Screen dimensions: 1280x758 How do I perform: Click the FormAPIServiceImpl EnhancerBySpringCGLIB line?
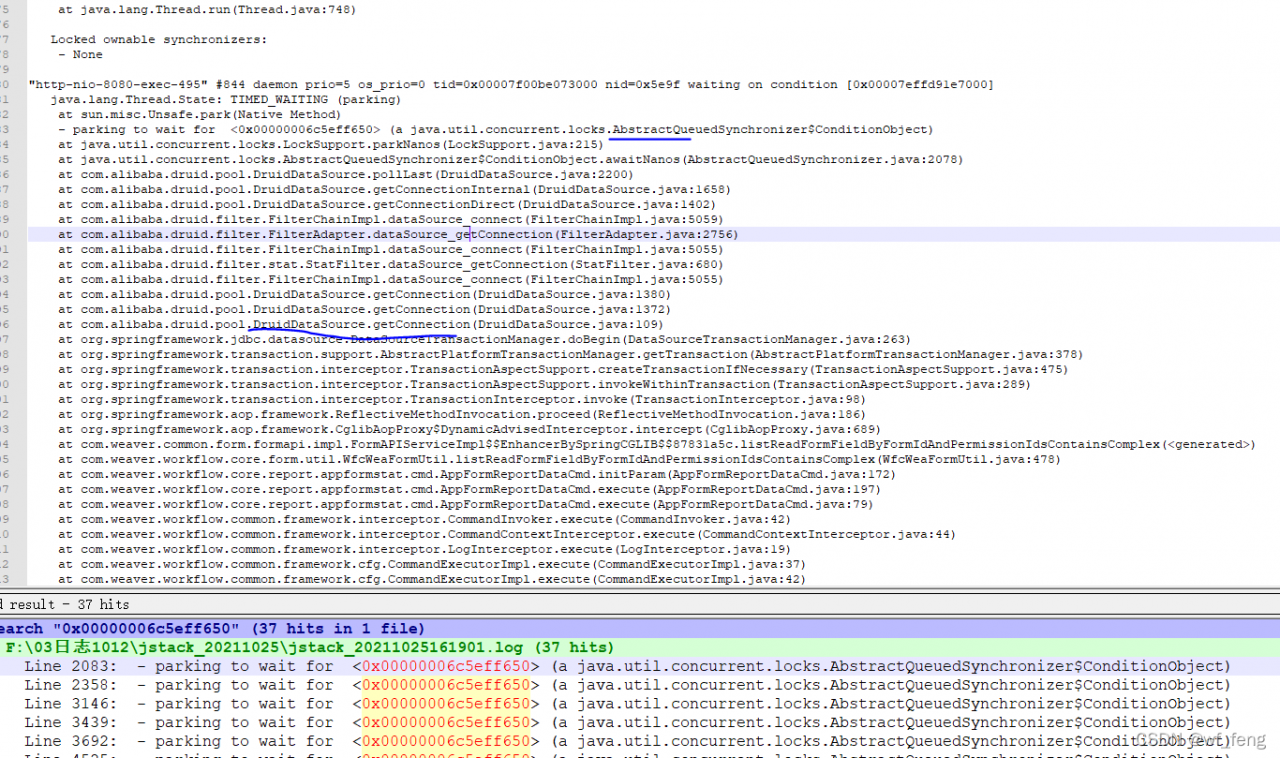point(656,444)
